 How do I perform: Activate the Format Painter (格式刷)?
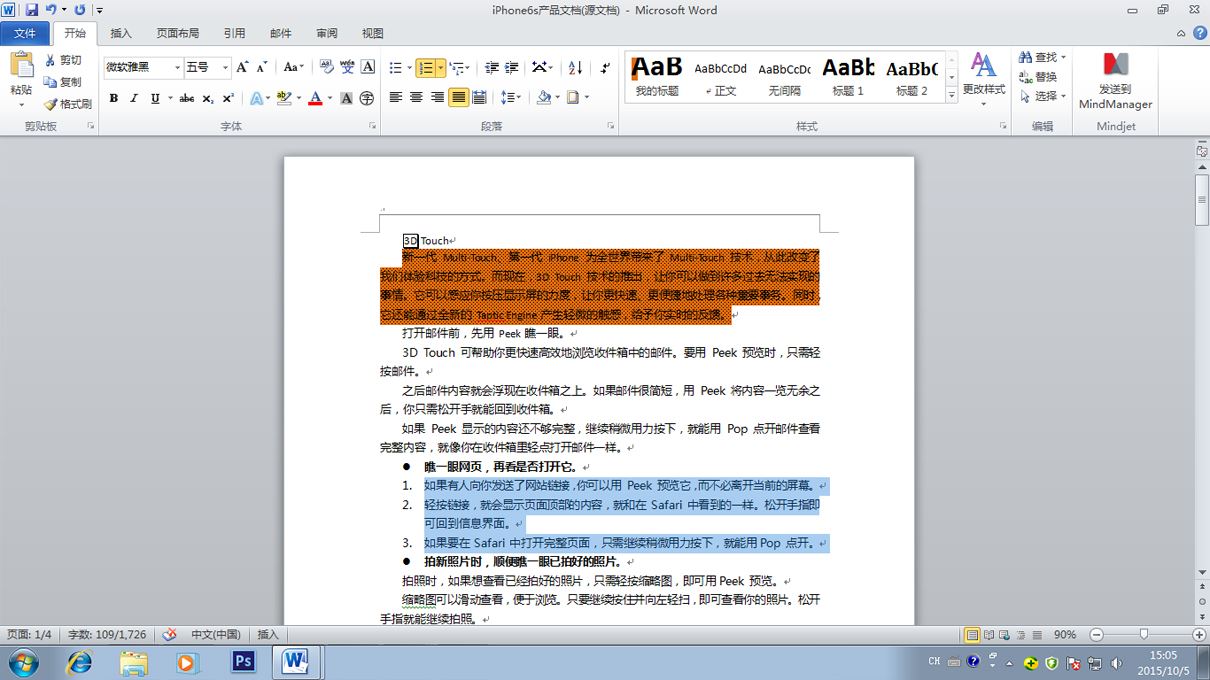click(x=68, y=104)
